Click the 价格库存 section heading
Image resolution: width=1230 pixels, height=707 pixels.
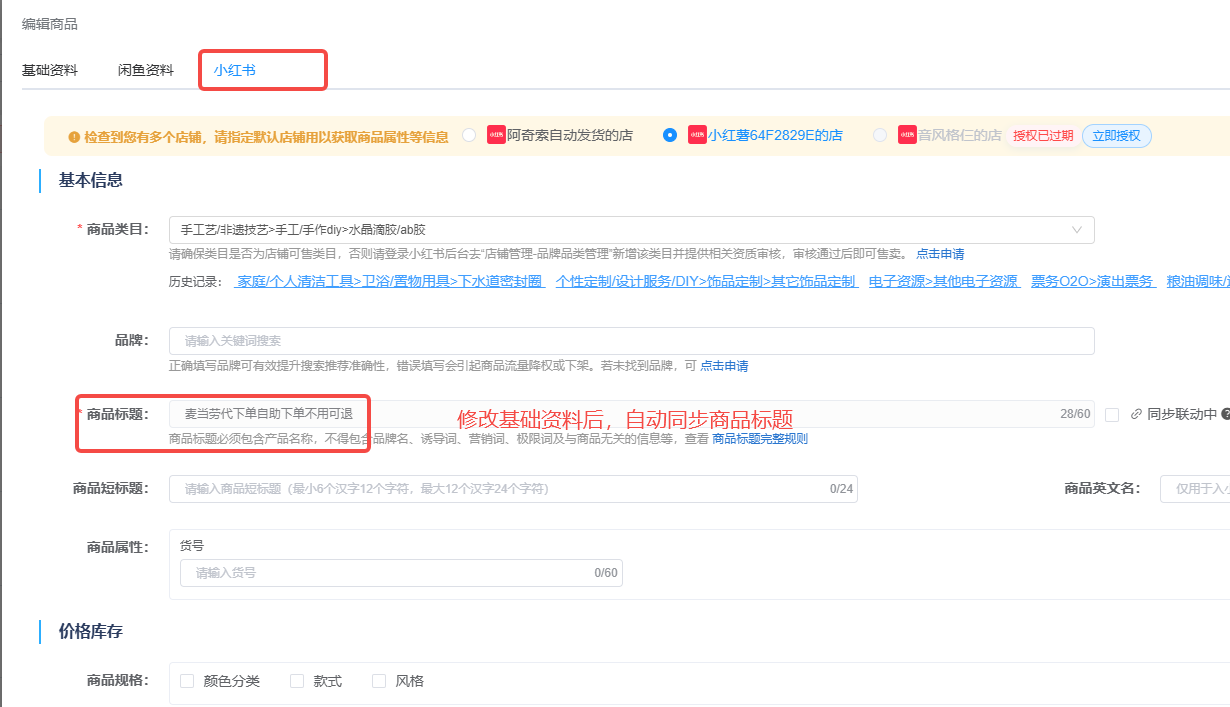coord(91,632)
